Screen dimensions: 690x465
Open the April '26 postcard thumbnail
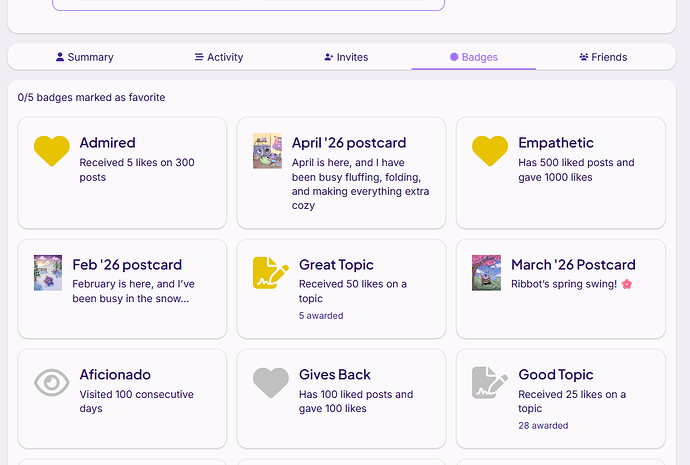pyautogui.click(x=267, y=151)
